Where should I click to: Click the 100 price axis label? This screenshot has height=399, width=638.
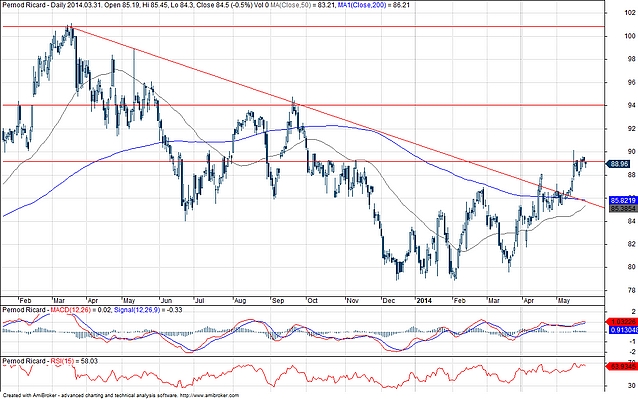(x=630, y=36)
